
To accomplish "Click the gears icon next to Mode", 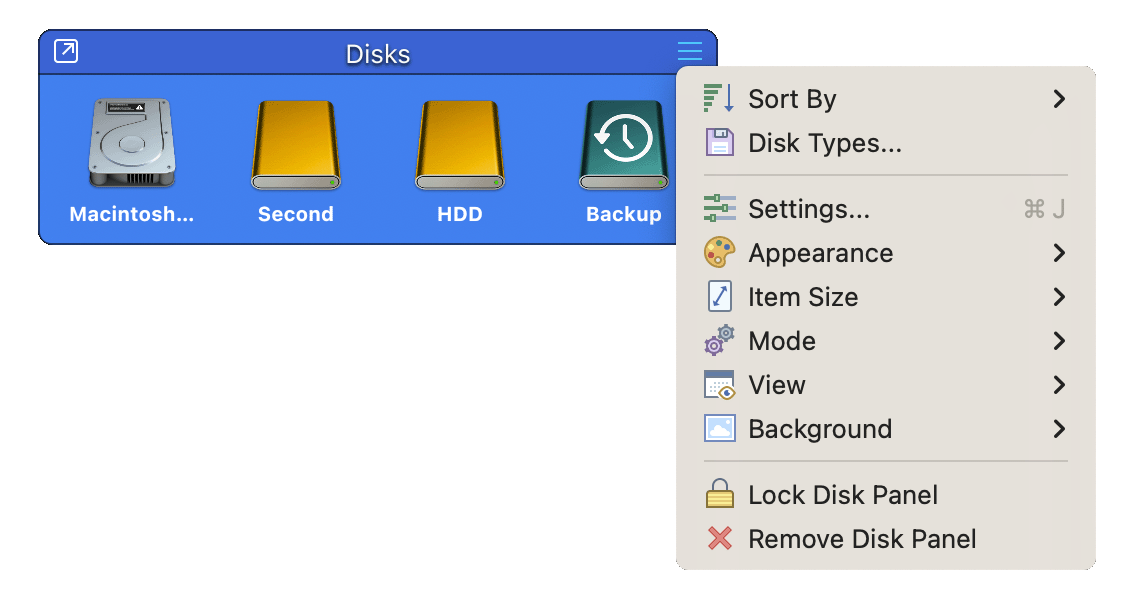I will (x=720, y=340).
